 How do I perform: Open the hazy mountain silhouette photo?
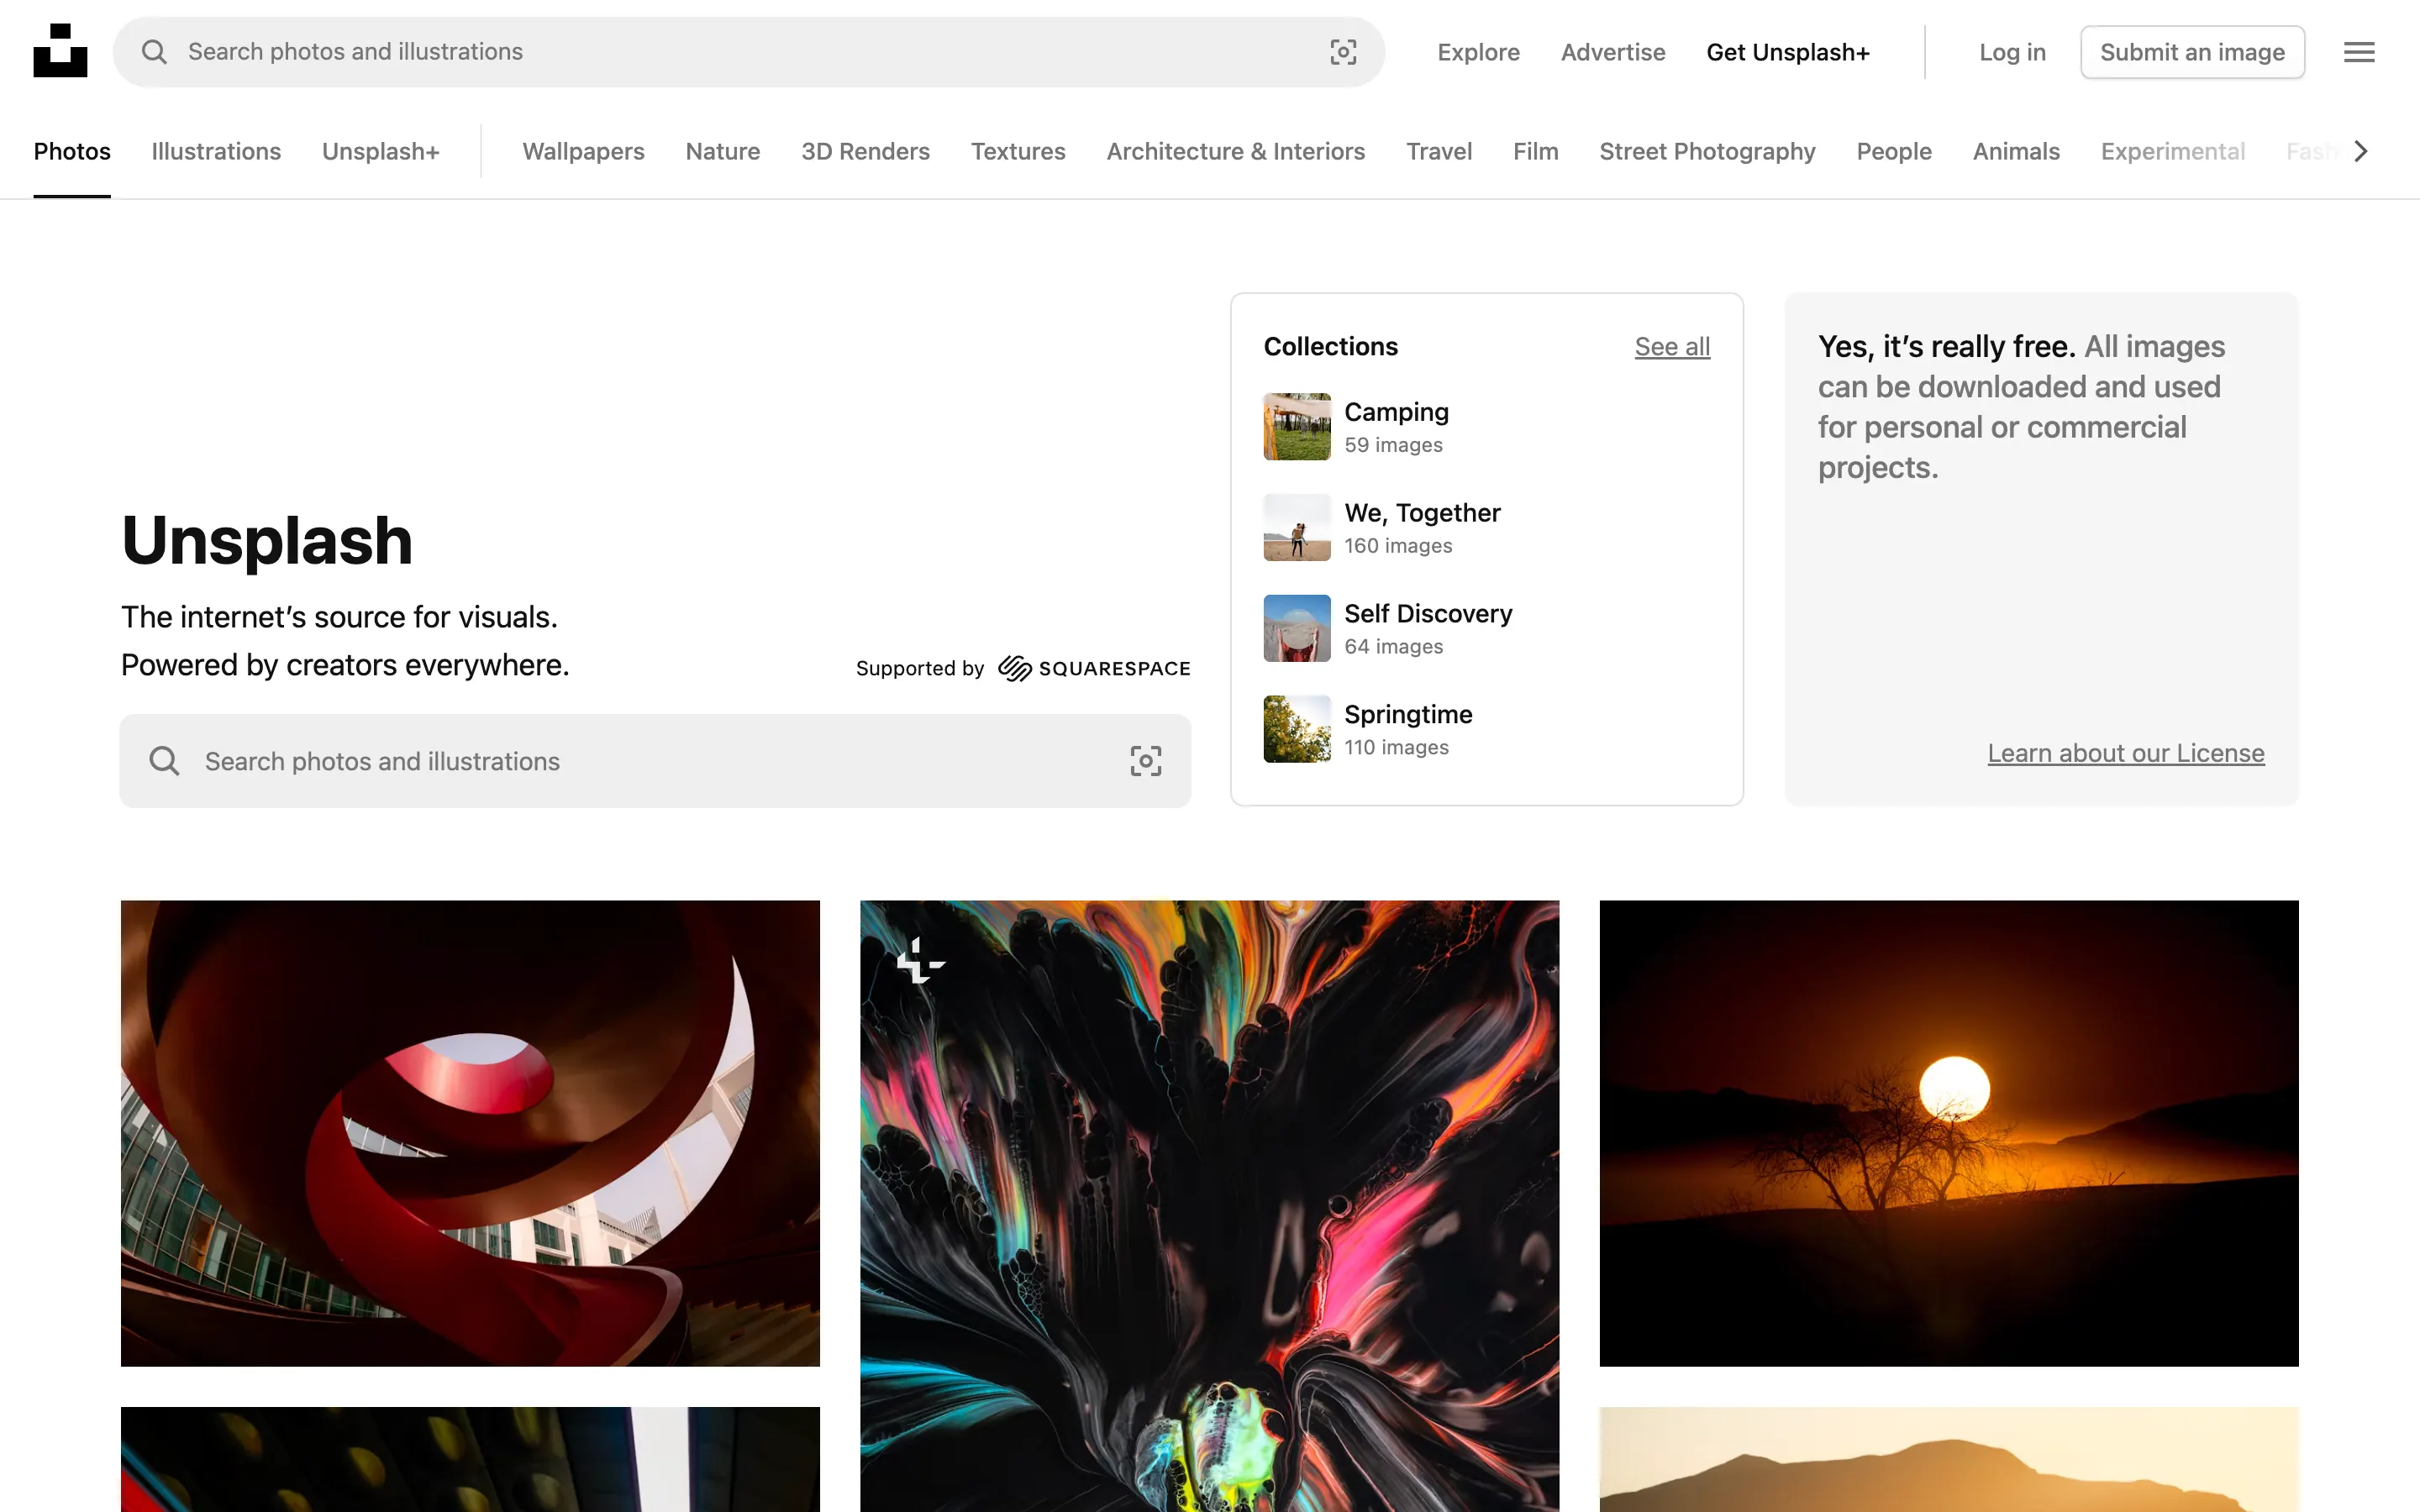[x=1949, y=1460]
